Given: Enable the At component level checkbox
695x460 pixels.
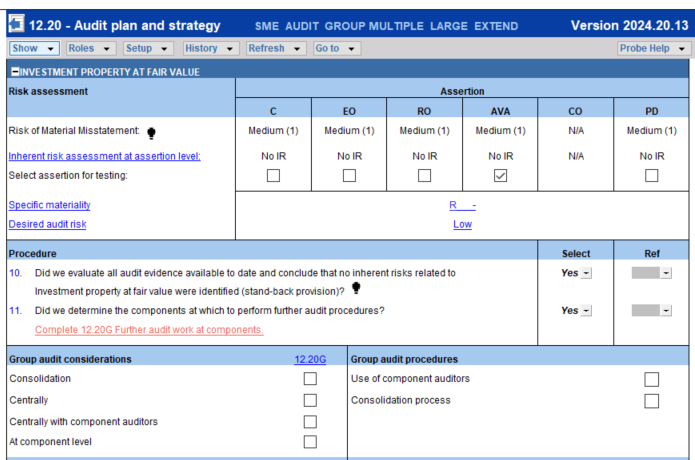Looking at the screenshot, I should click(310, 442).
